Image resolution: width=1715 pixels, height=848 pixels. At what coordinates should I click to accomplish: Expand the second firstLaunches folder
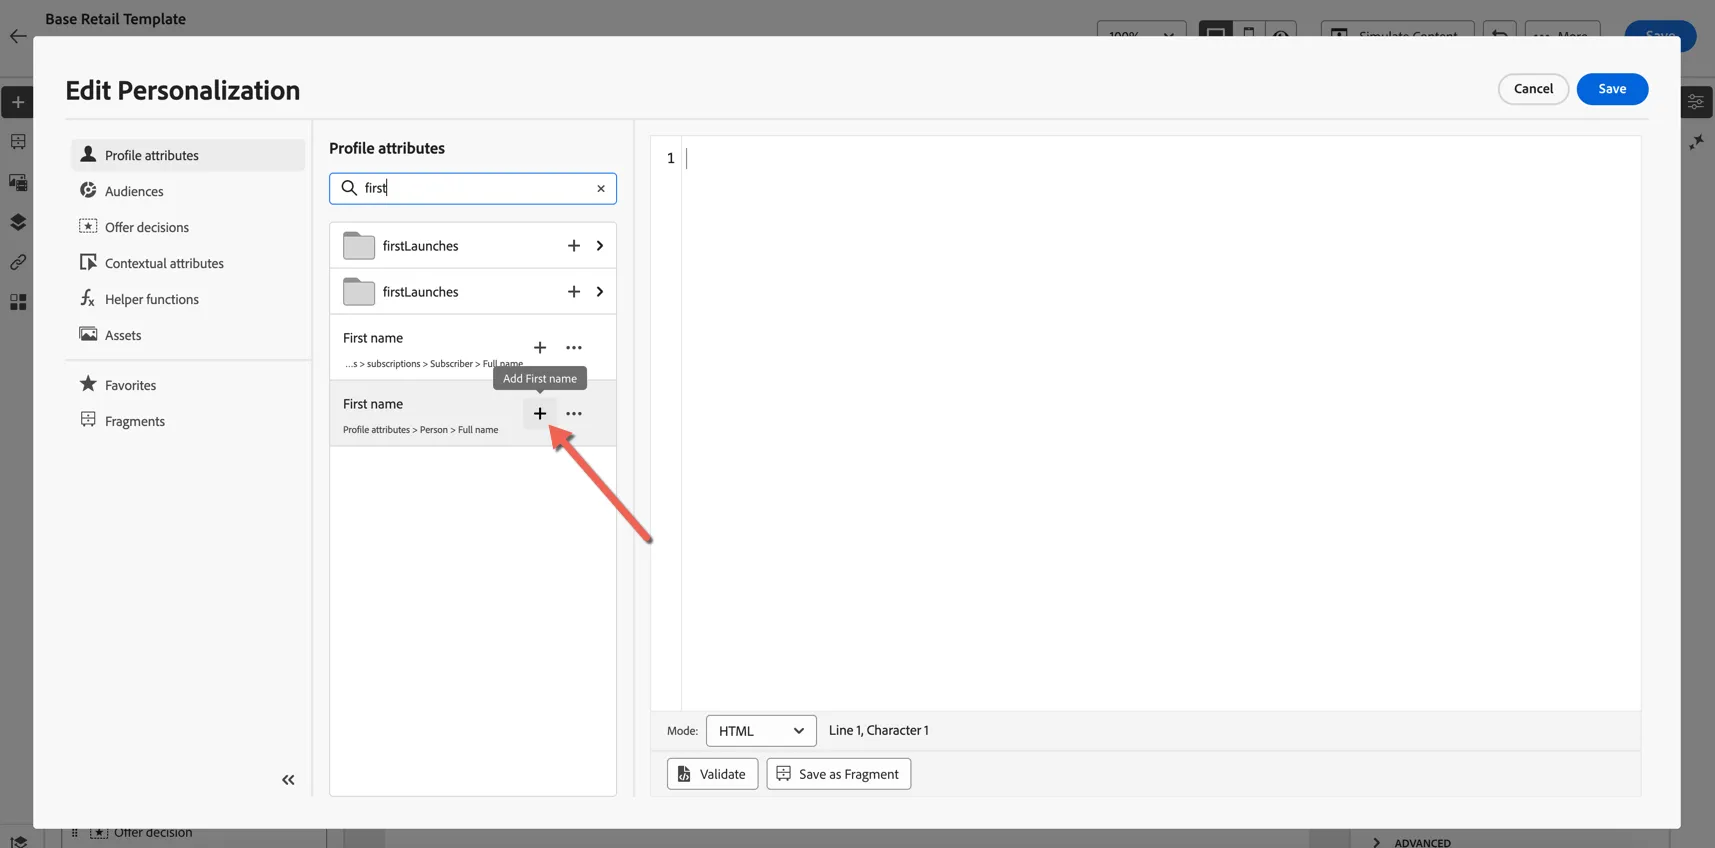tap(600, 292)
